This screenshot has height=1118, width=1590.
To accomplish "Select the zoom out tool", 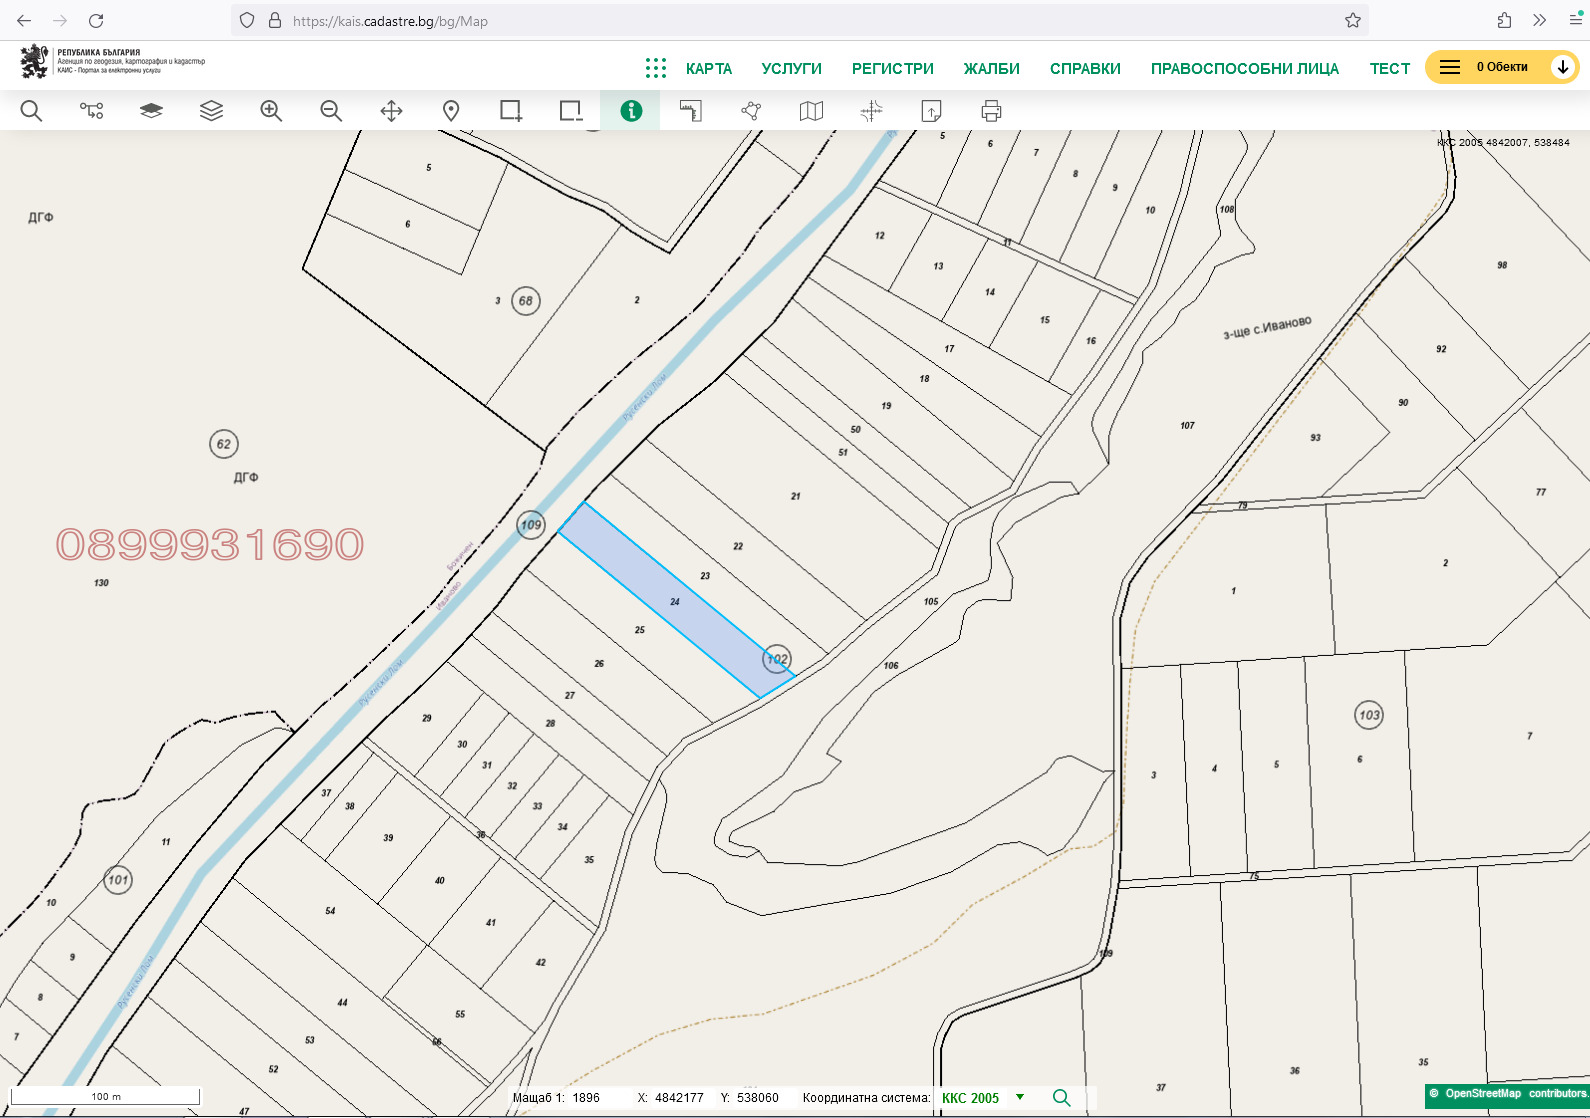I will pyautogui.click(x=331, y=111).
